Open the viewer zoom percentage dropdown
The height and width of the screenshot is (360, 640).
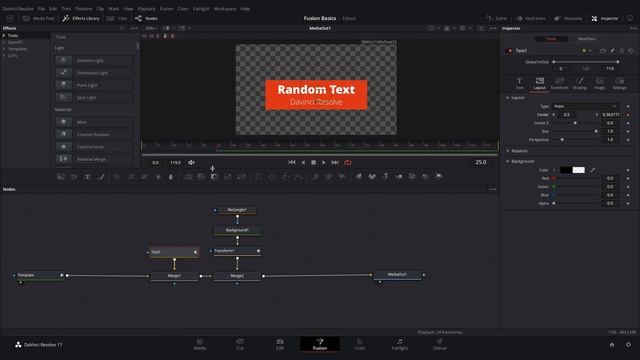click(151, 28)
